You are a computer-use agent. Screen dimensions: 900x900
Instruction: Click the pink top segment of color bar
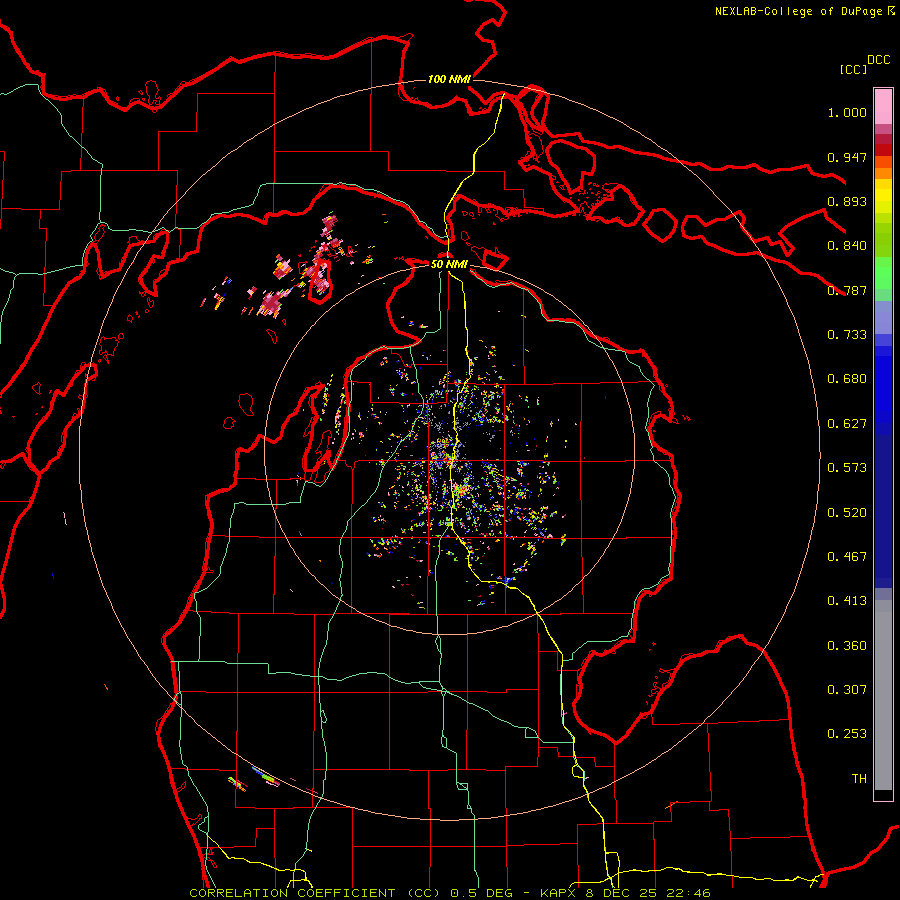[x=883, y=107]
